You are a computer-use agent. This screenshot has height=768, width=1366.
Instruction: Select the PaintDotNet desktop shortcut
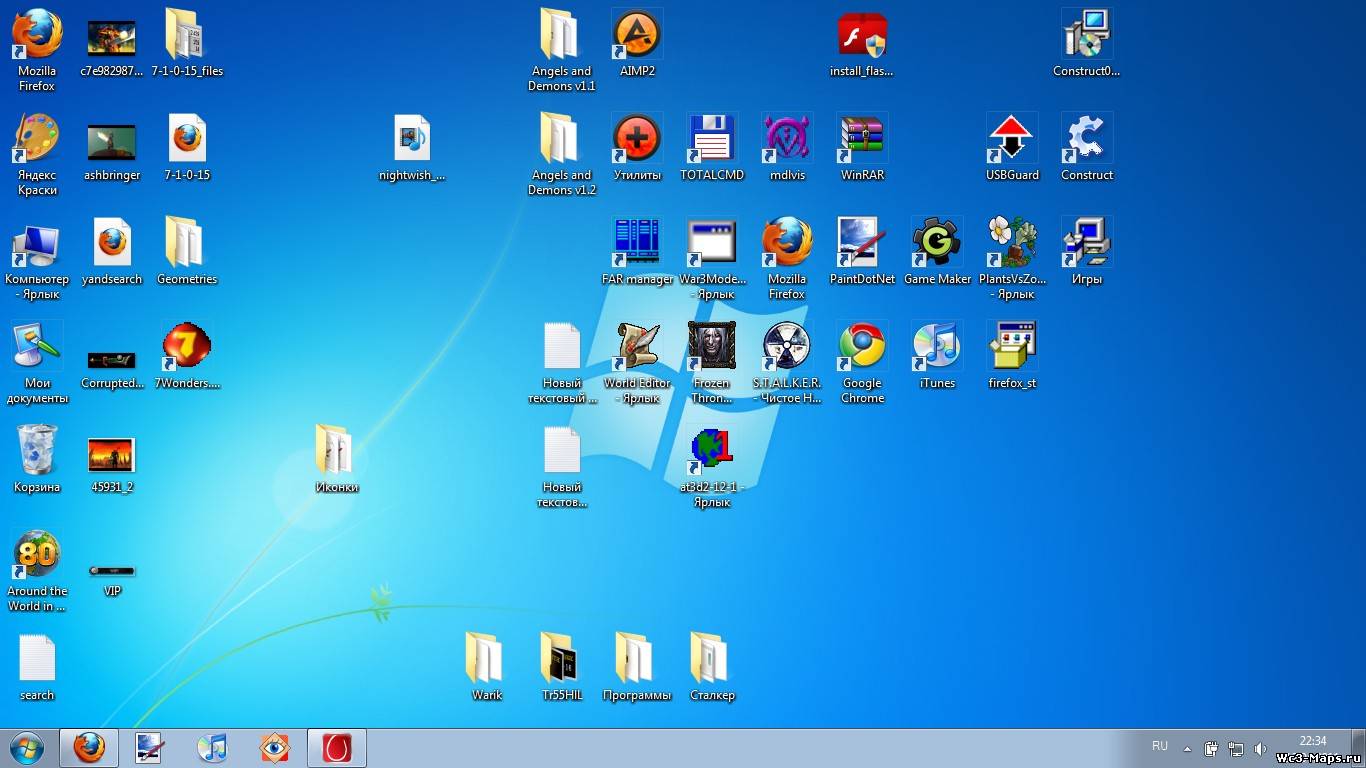point(862,243)
